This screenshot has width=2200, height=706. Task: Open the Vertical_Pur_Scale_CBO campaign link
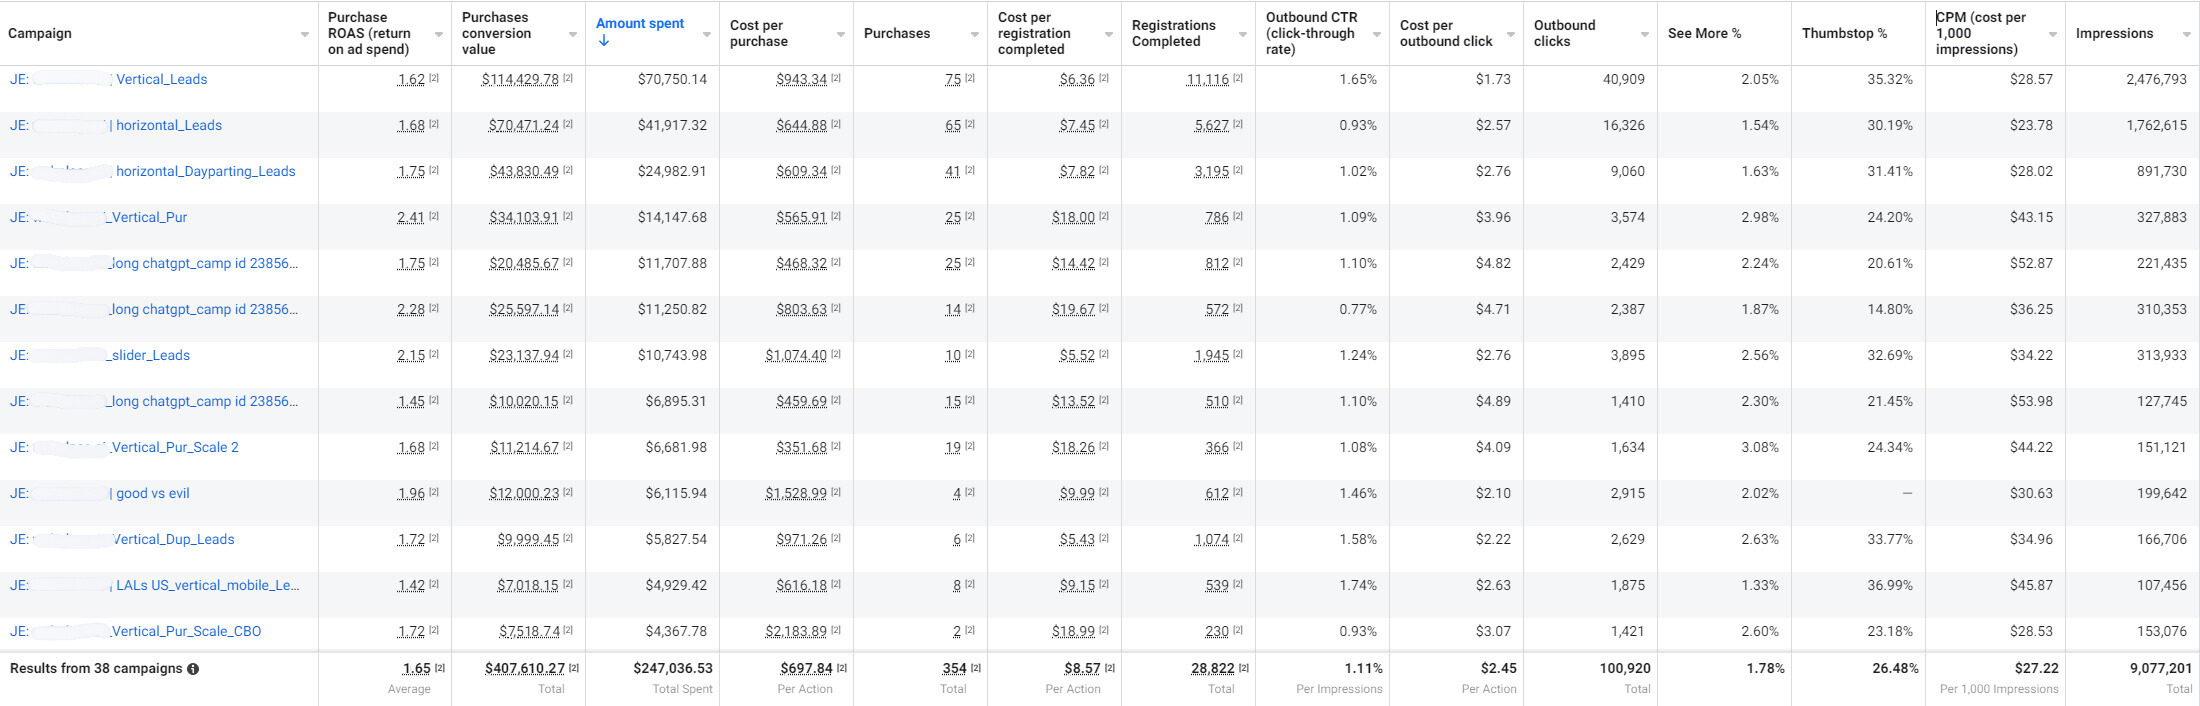(186, 631)
